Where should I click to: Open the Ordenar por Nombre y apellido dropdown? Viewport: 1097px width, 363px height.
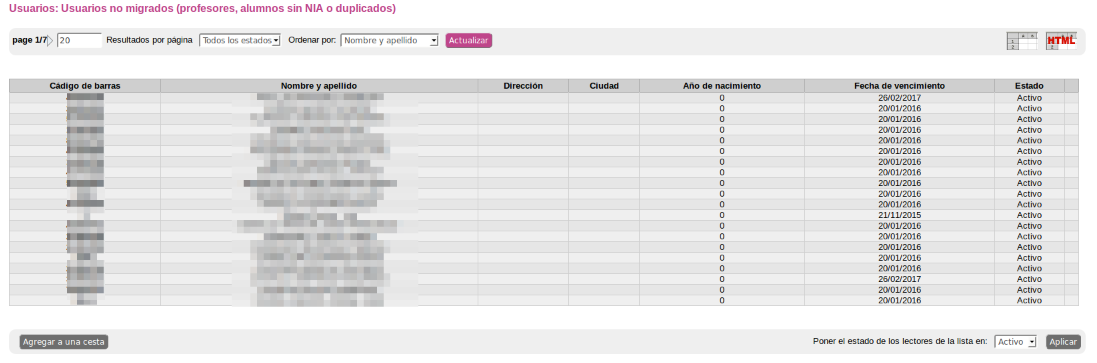coord(390,41)
